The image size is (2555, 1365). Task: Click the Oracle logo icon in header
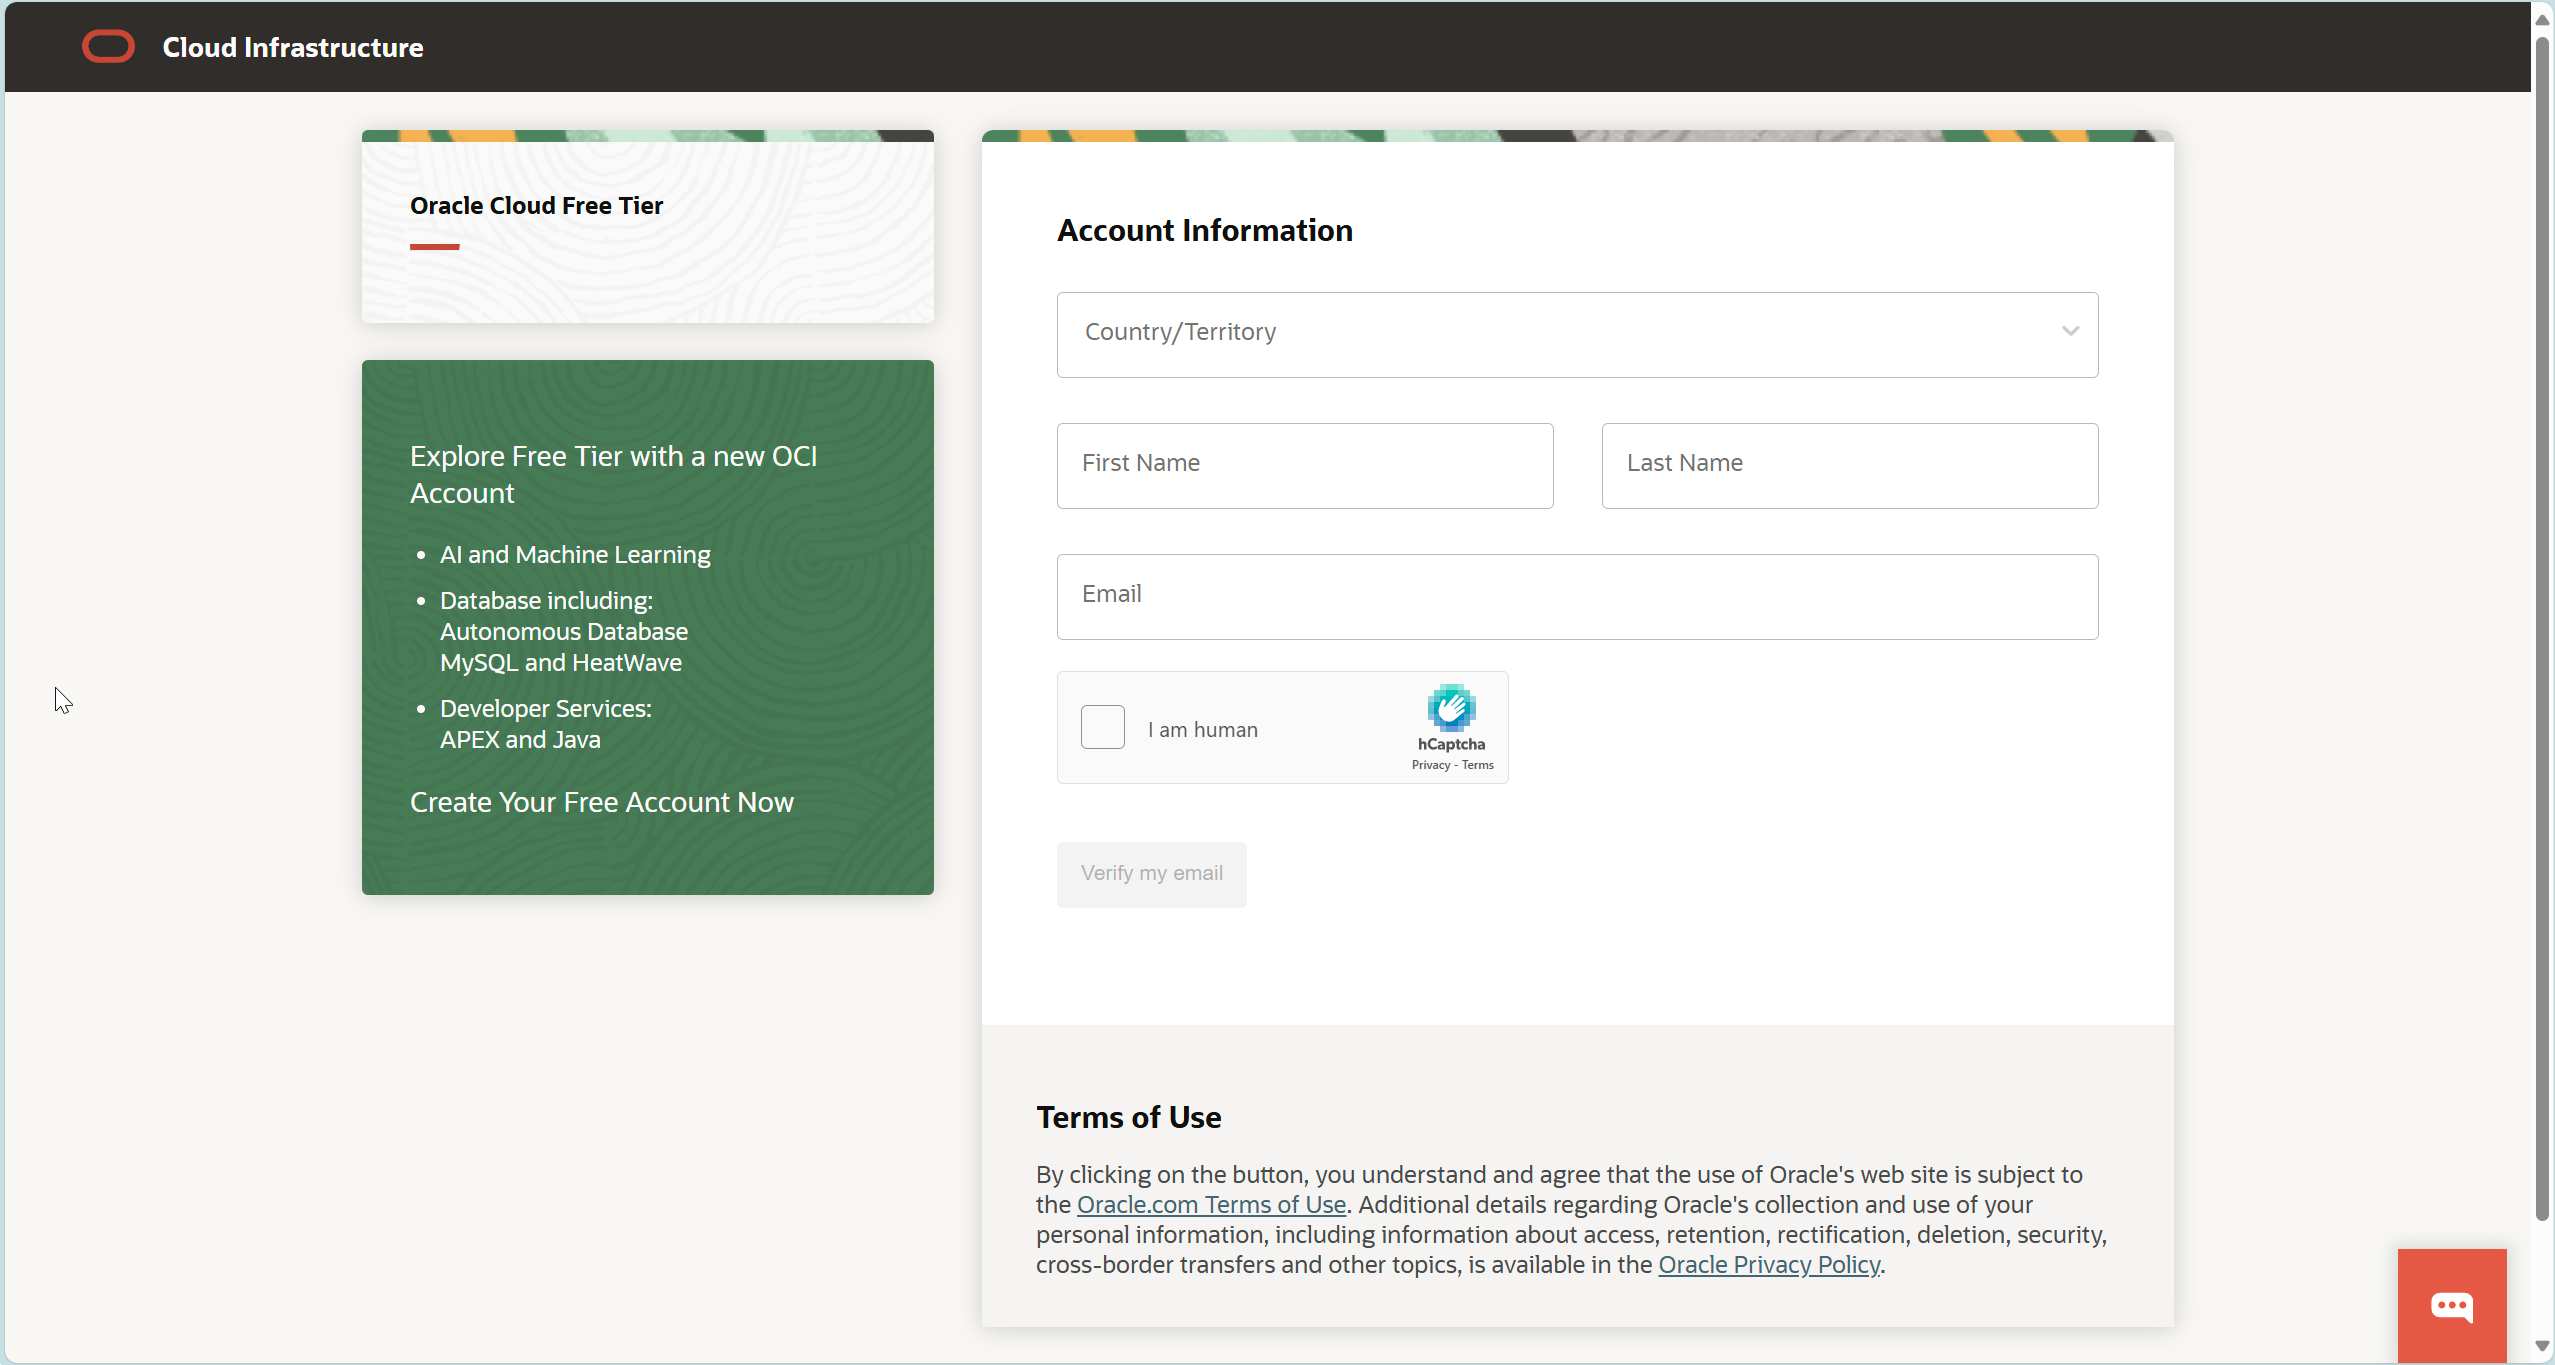108,47
